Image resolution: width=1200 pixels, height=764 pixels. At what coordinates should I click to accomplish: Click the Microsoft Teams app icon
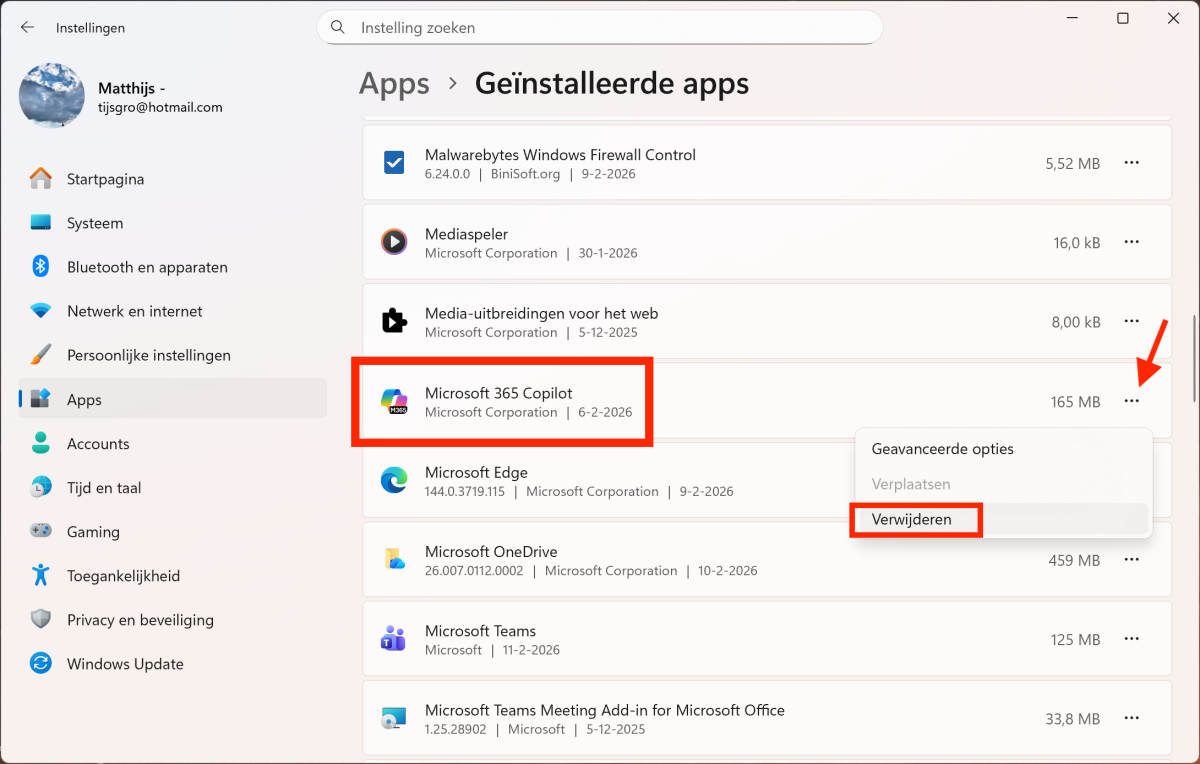(x=394, y=640)
